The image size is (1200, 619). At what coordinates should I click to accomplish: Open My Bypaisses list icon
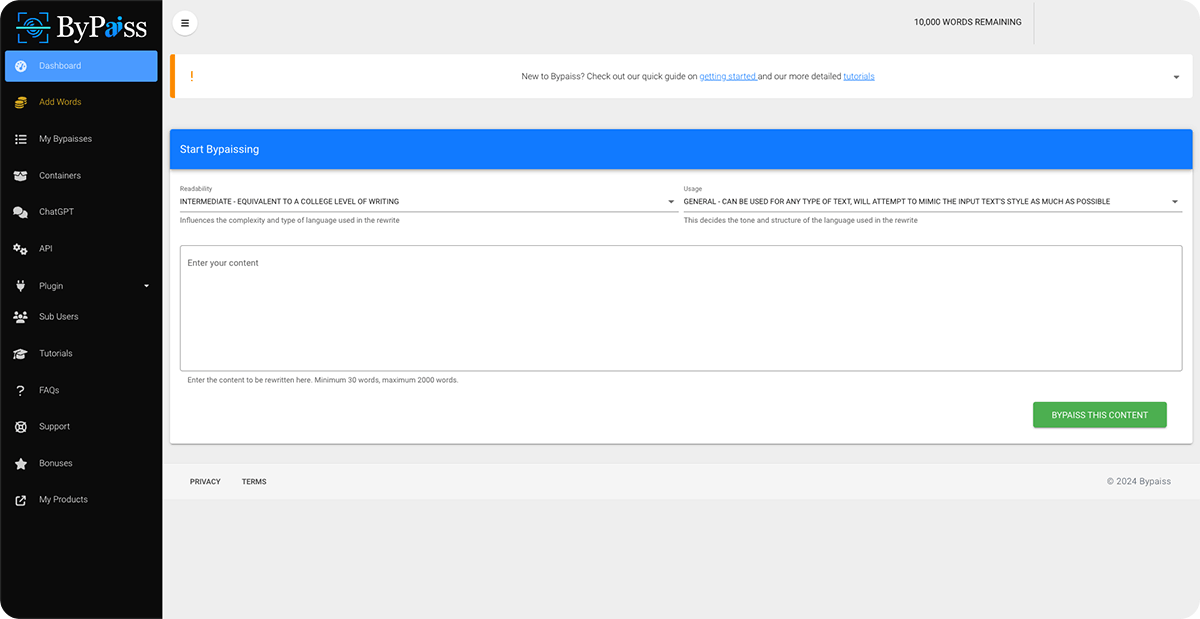pyautogui.click(x=20, y=139)
